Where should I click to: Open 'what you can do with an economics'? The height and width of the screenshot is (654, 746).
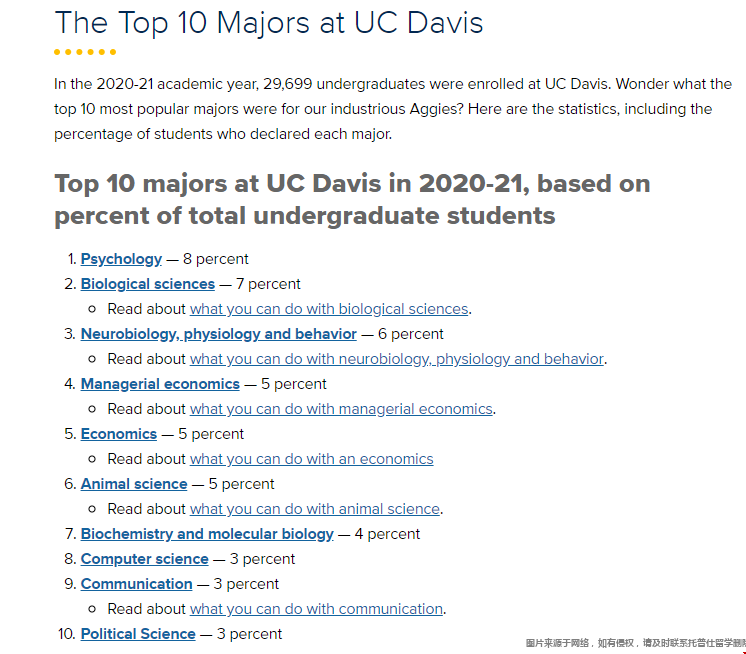click(312, 459)
